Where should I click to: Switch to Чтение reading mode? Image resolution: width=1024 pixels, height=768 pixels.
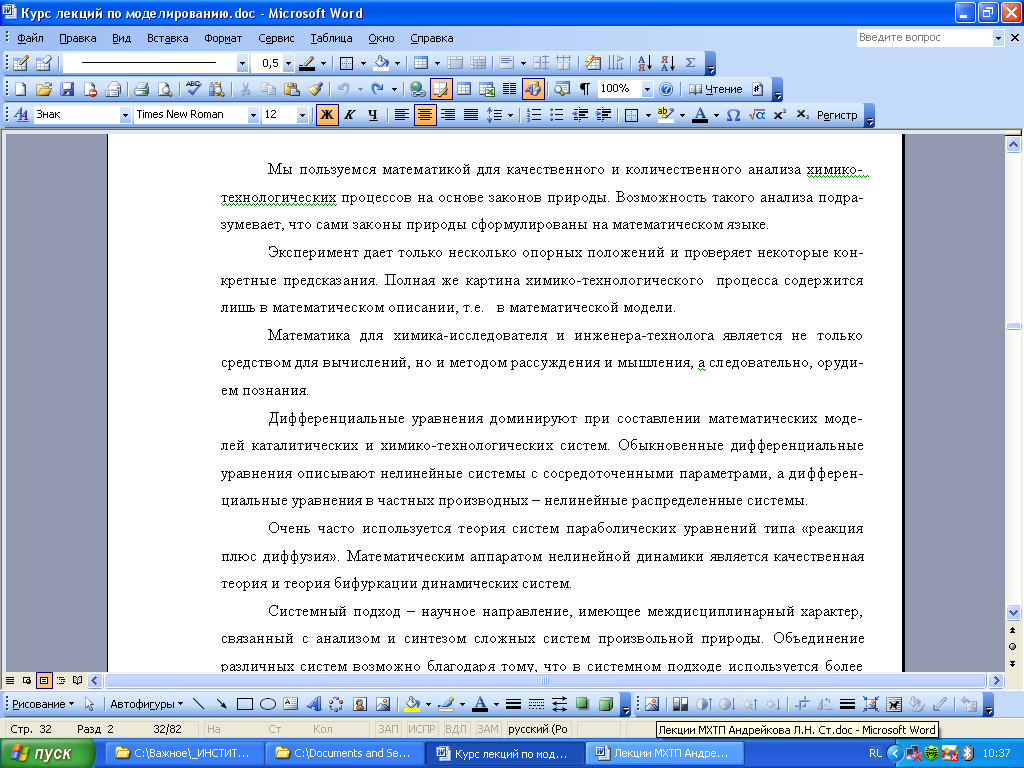coord(716,89)
